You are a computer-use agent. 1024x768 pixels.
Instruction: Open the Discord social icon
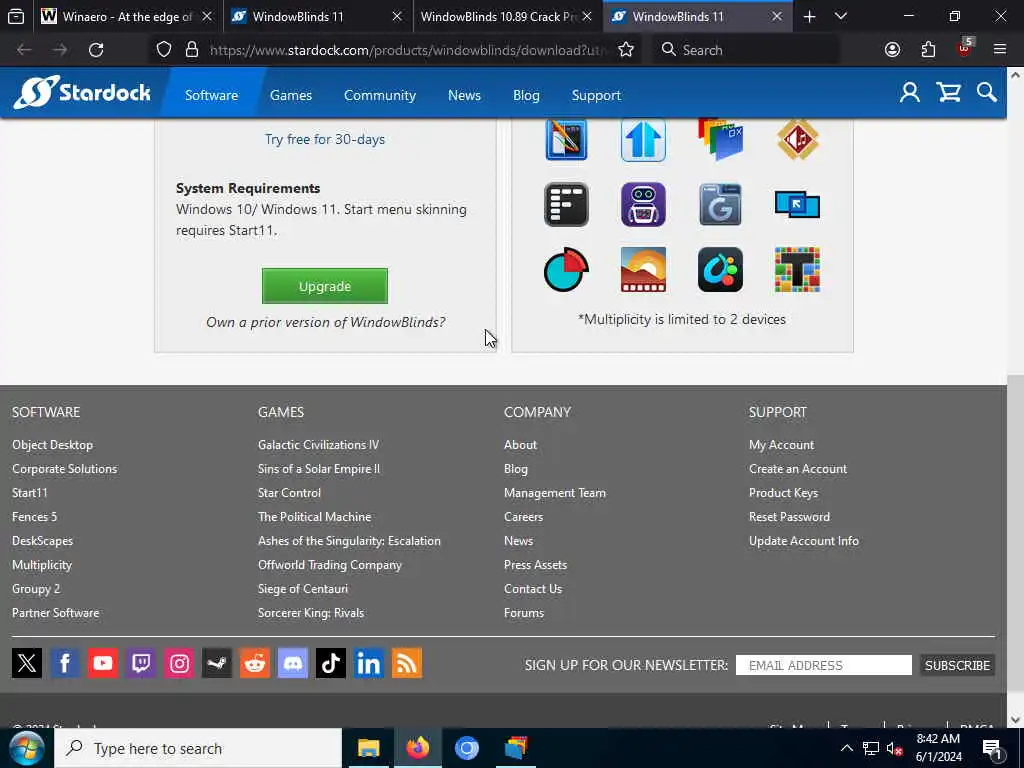tap(293, 663)
